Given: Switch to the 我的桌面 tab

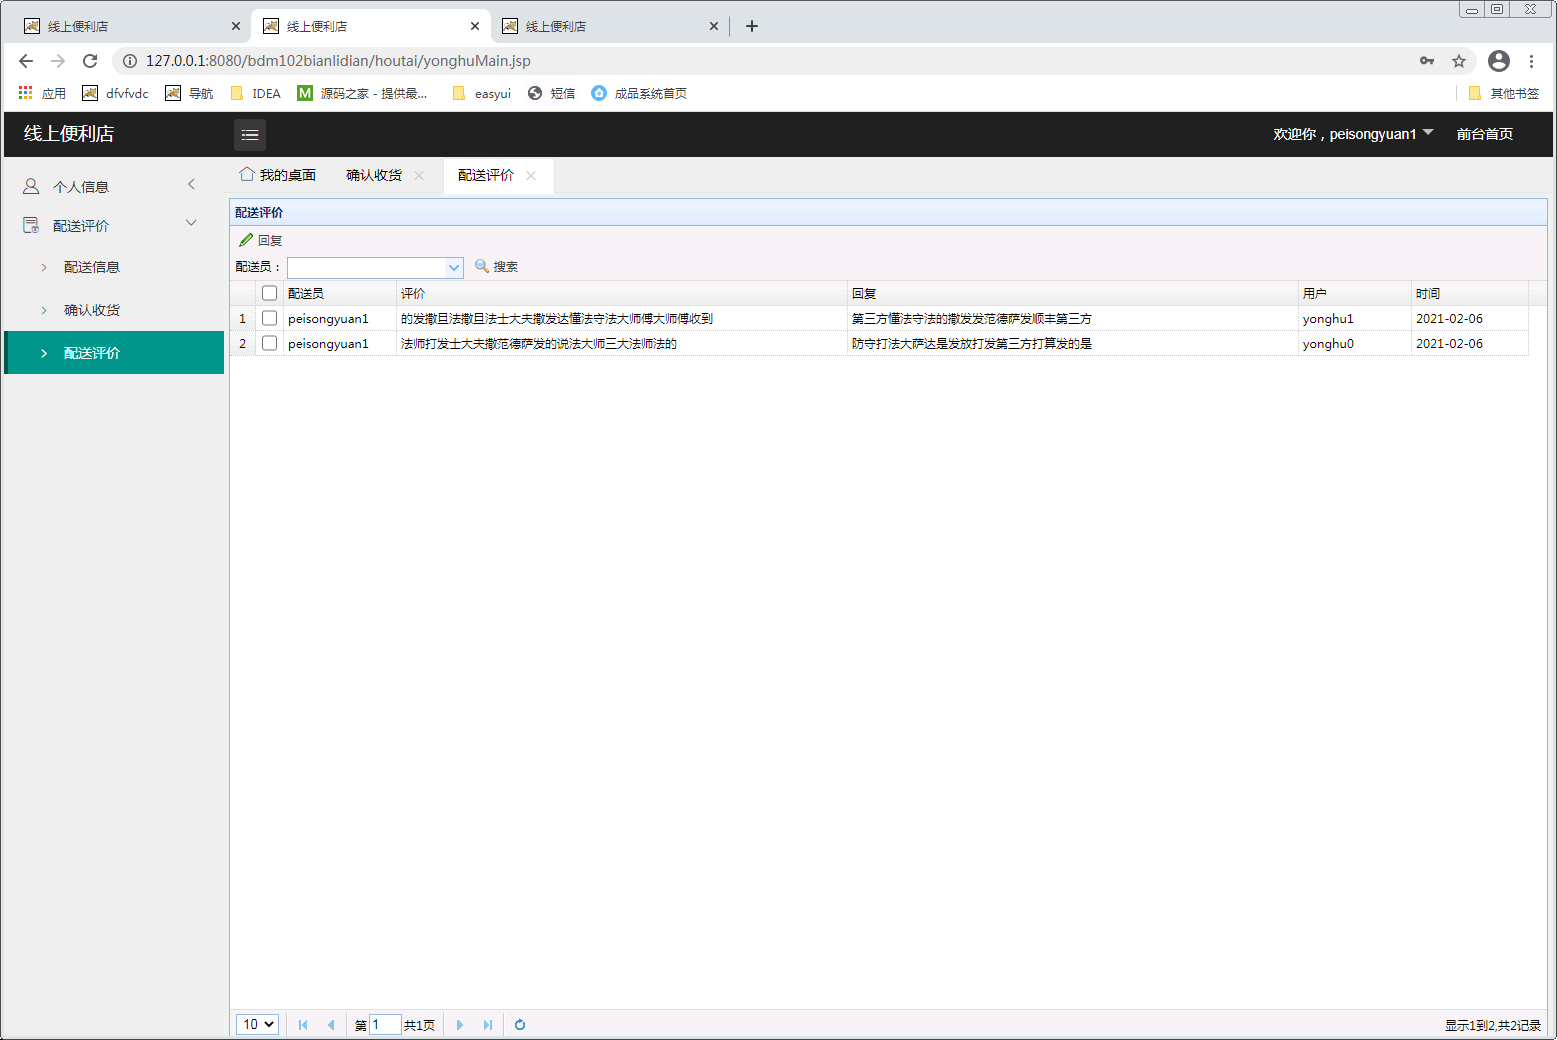Looking at the screenshot, I should (278, 175).
